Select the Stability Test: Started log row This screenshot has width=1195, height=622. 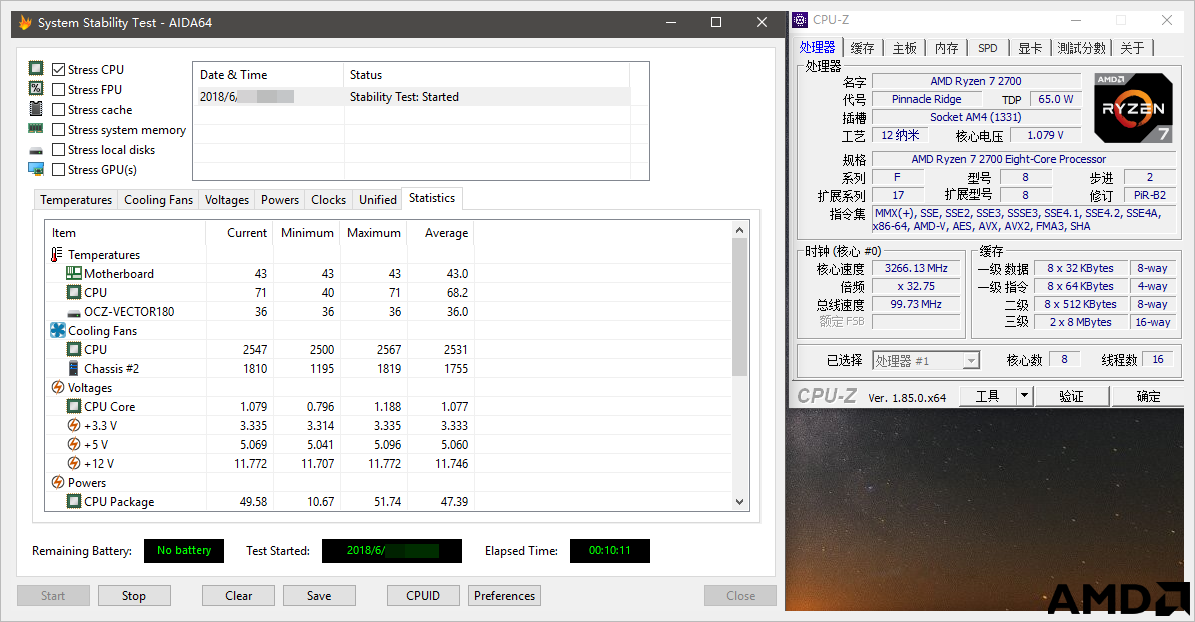coord(412,97)
